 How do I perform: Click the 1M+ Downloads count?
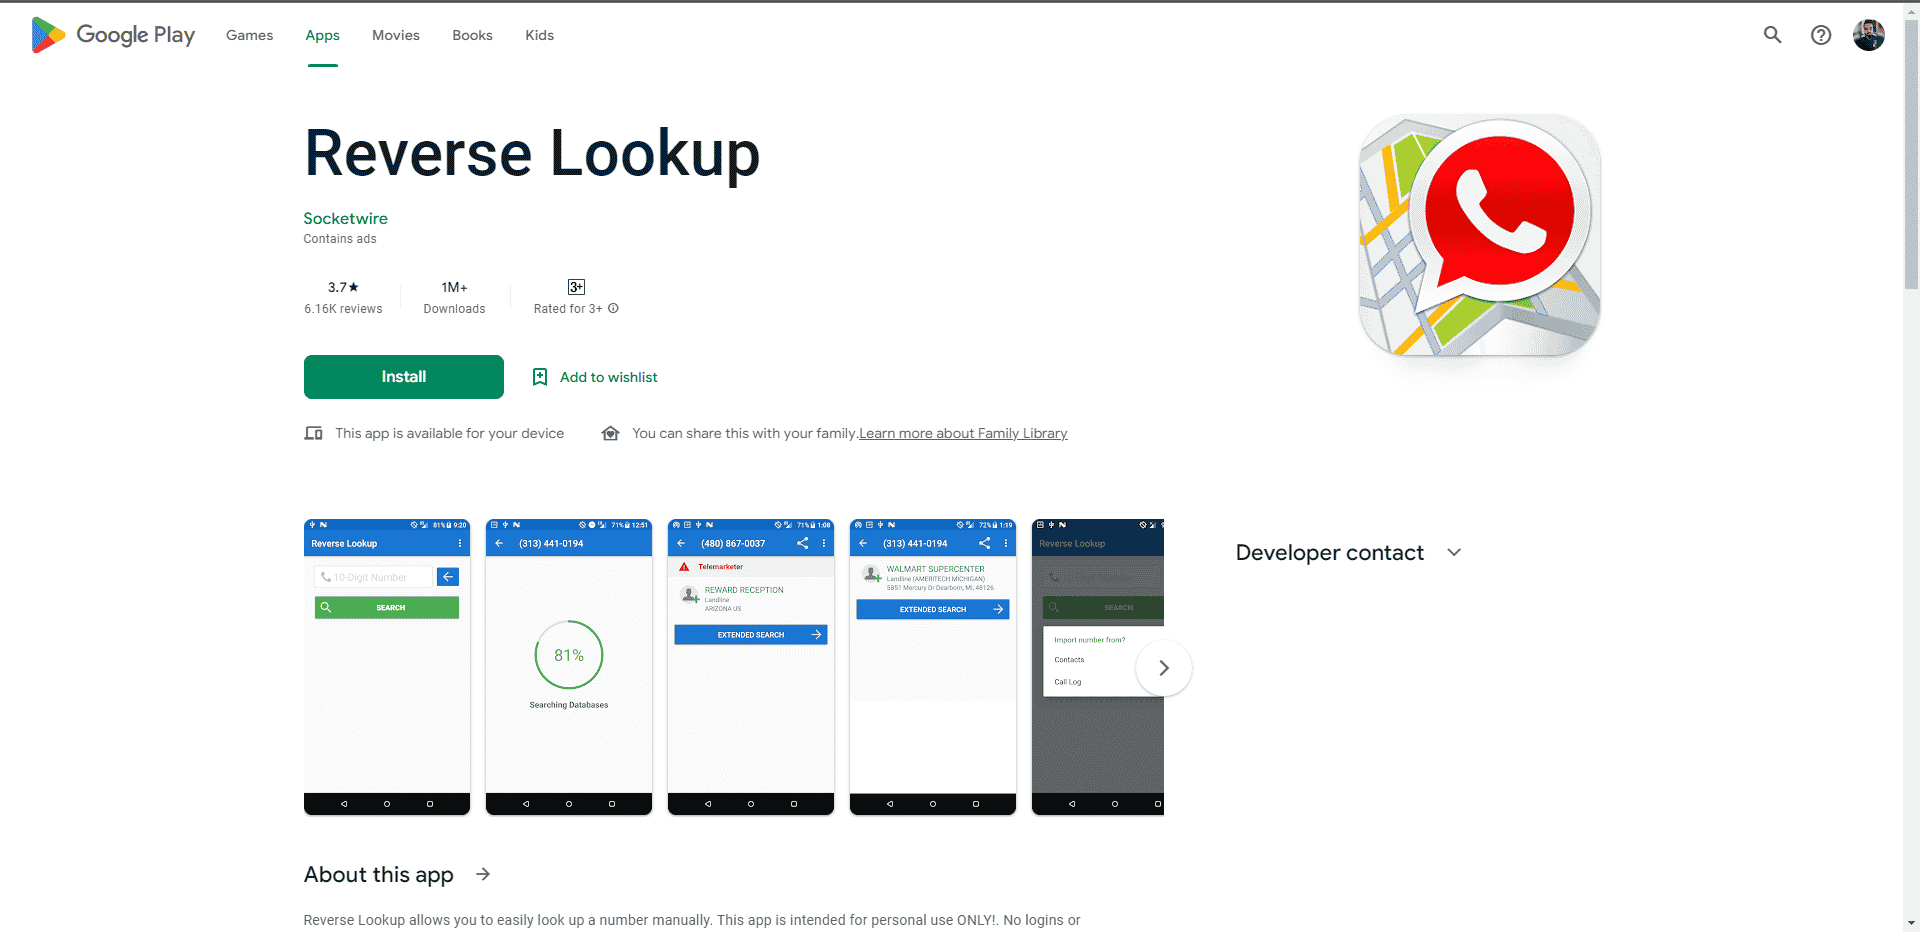454,297
